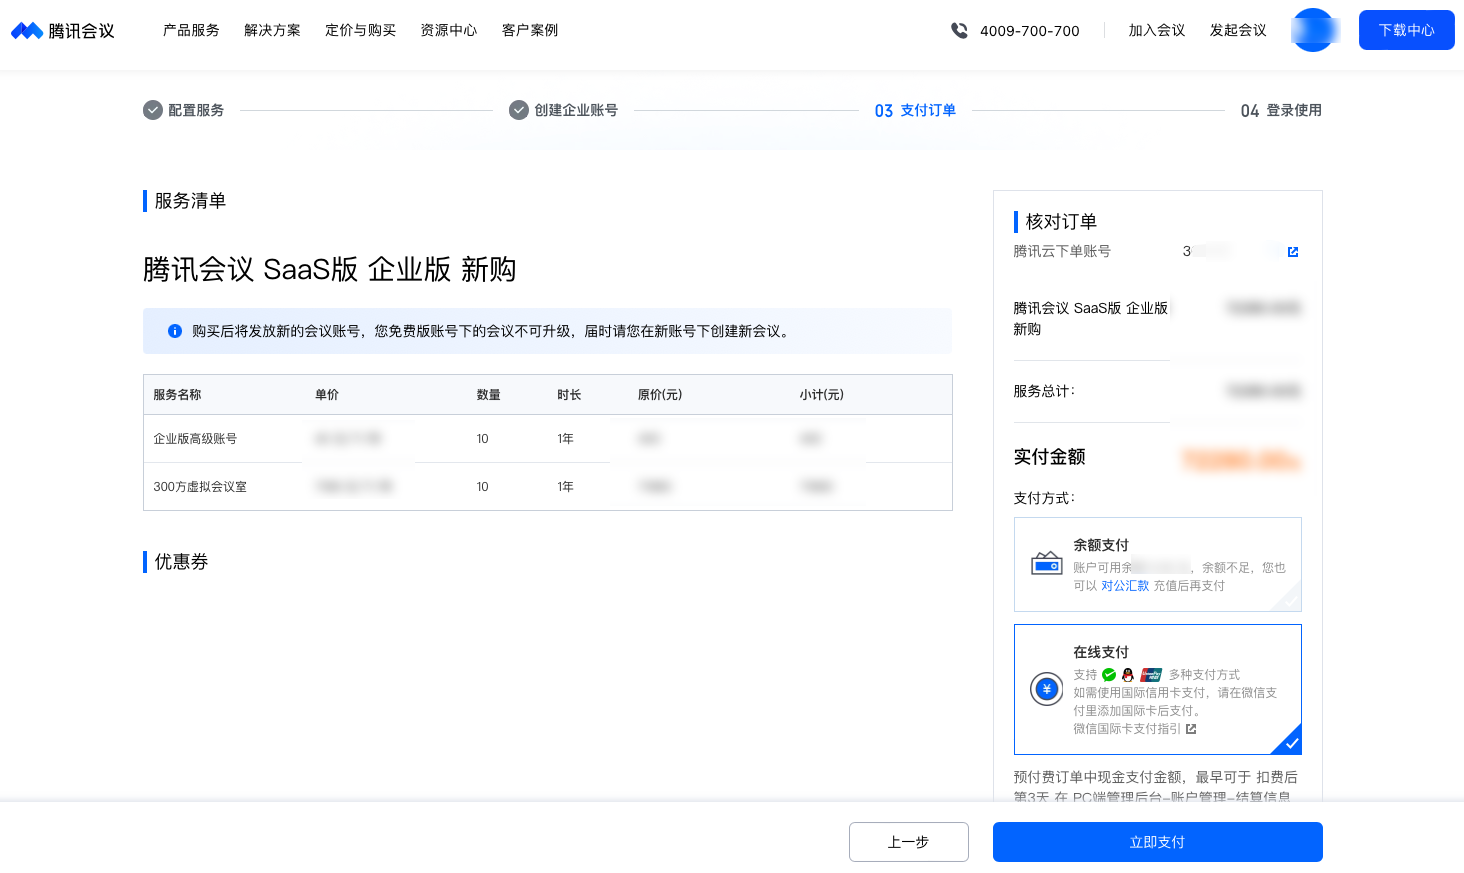Click 发起会议 in header
The image size is (1464, 873).
1238,30
